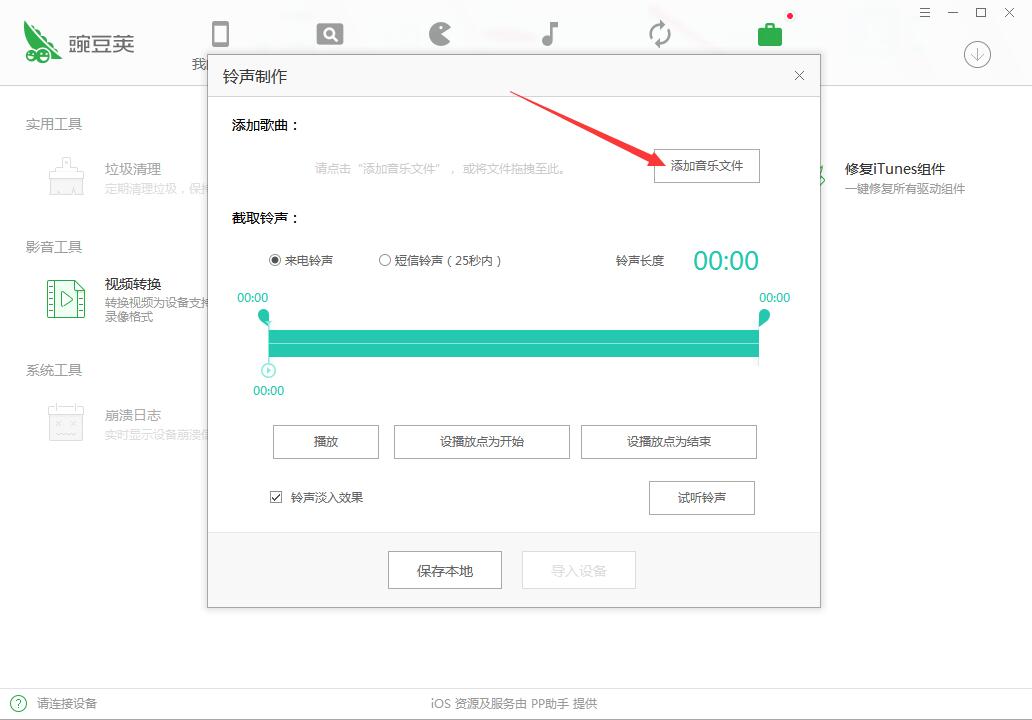Open the games section Pac-Man icon
The image size is (1032, 720).
[439, 32]
